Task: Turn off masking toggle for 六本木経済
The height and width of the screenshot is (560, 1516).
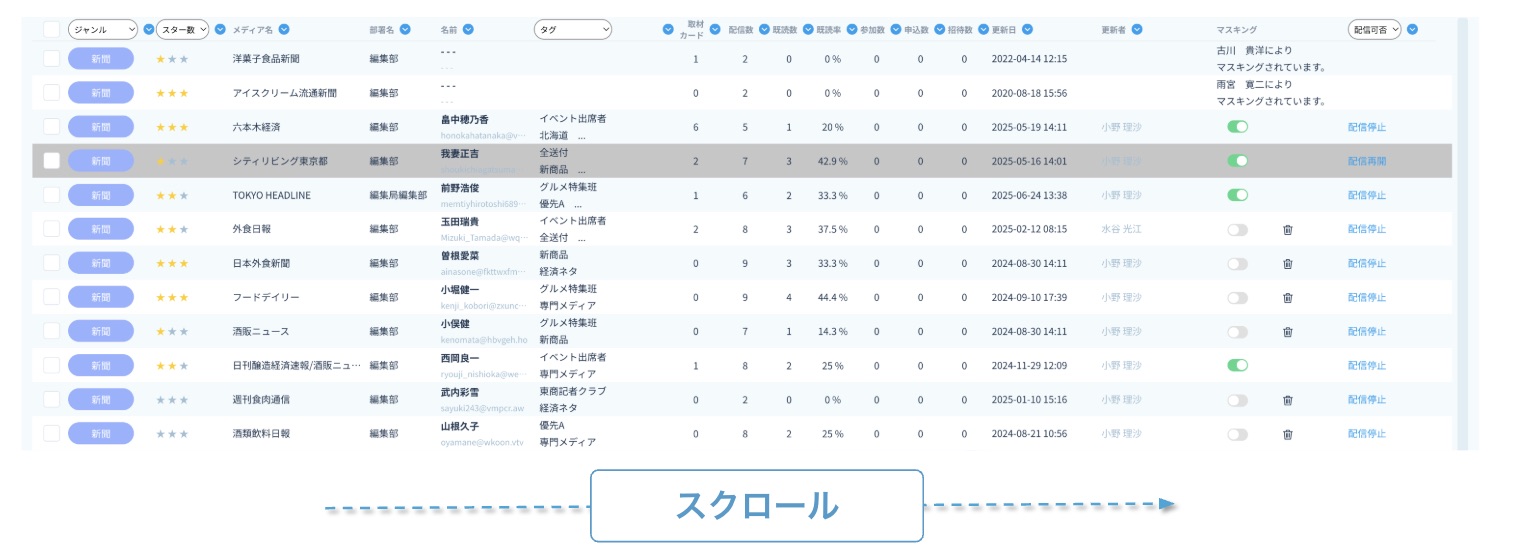Action: 1237,127
